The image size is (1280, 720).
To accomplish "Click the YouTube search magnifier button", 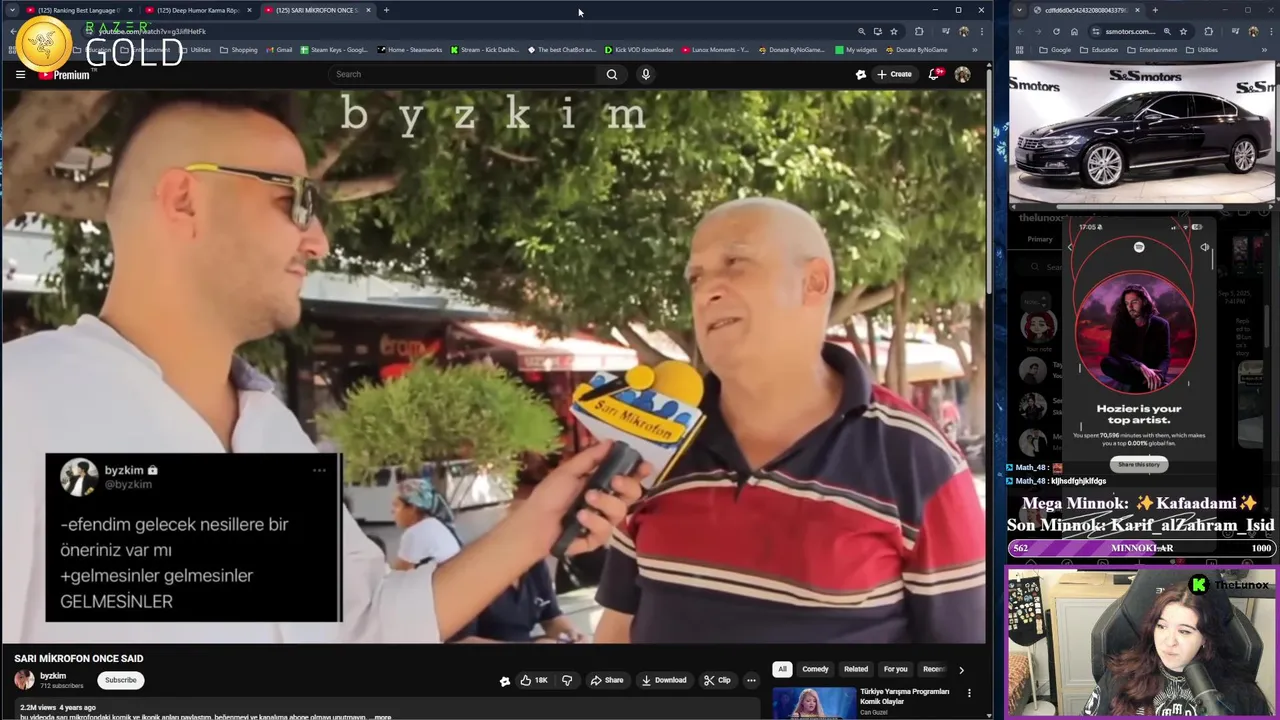I will point(612,74).
